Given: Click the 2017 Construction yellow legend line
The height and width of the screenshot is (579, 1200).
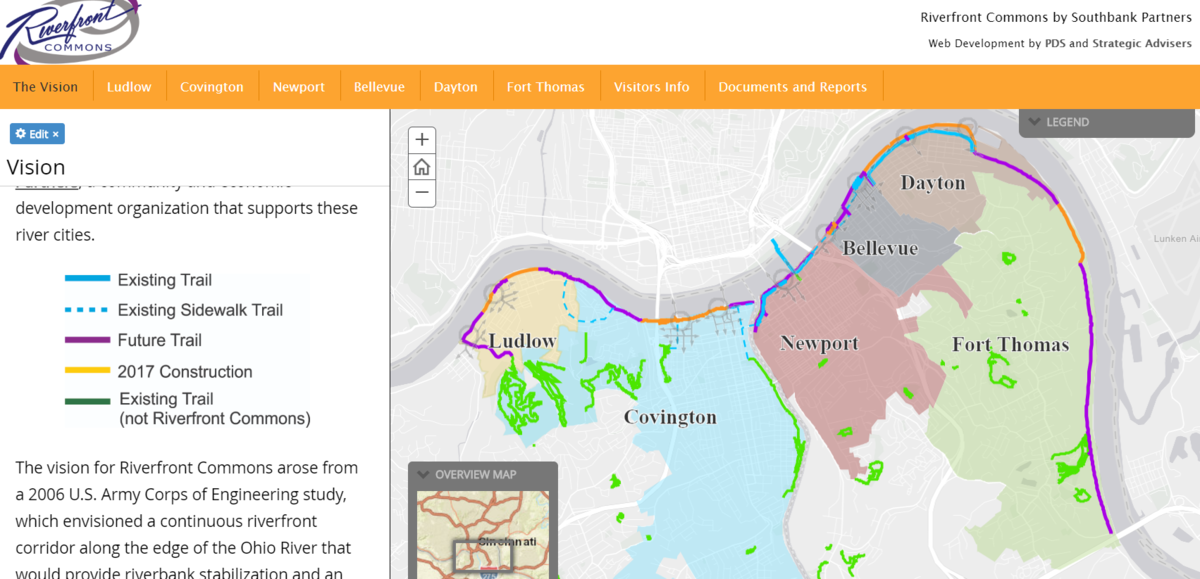Looking at the screenshot, I should pos(86,371).
